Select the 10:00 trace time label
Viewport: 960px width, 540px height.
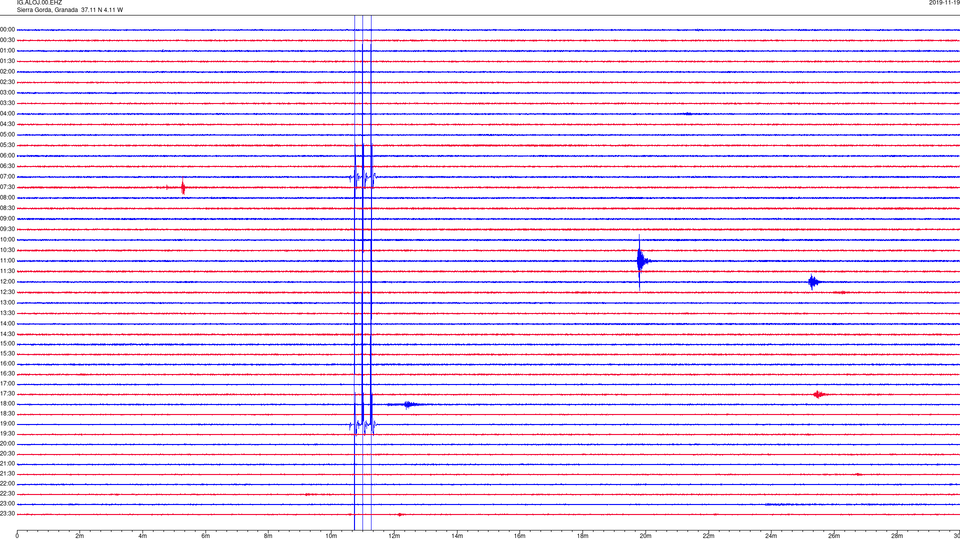click(x=7, y=240)
